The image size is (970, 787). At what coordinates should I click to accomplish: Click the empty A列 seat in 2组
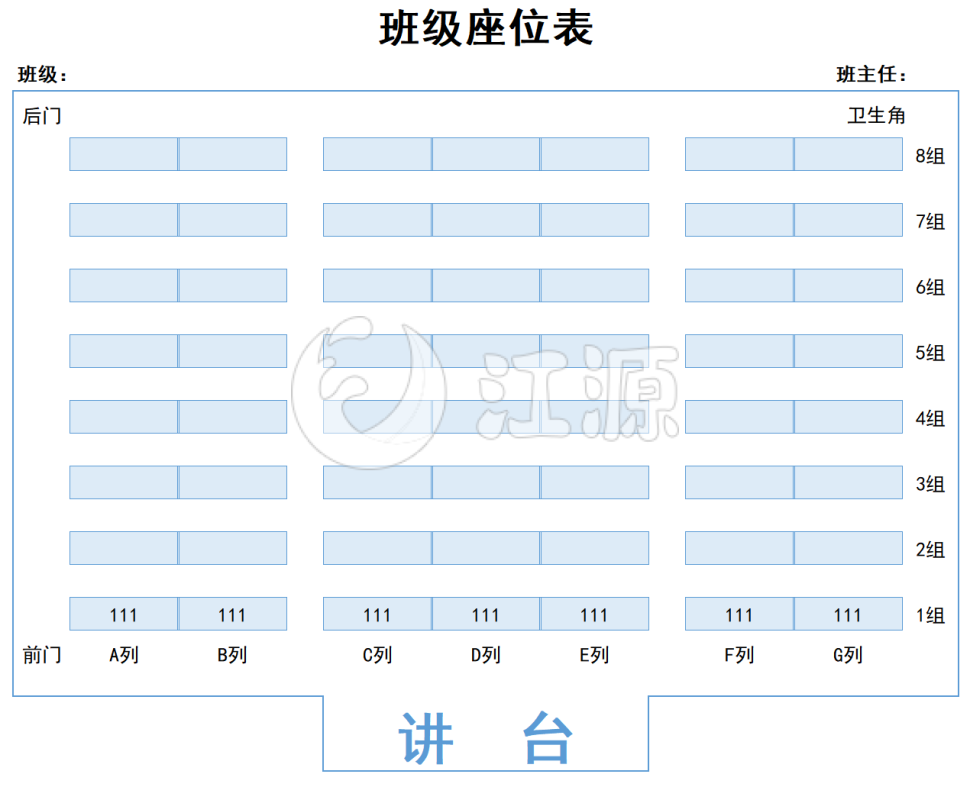click(124, 548)
